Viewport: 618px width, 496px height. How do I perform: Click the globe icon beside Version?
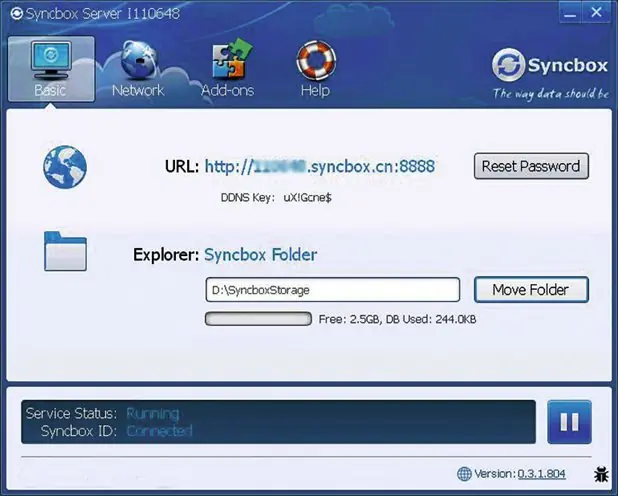(464, 474)
